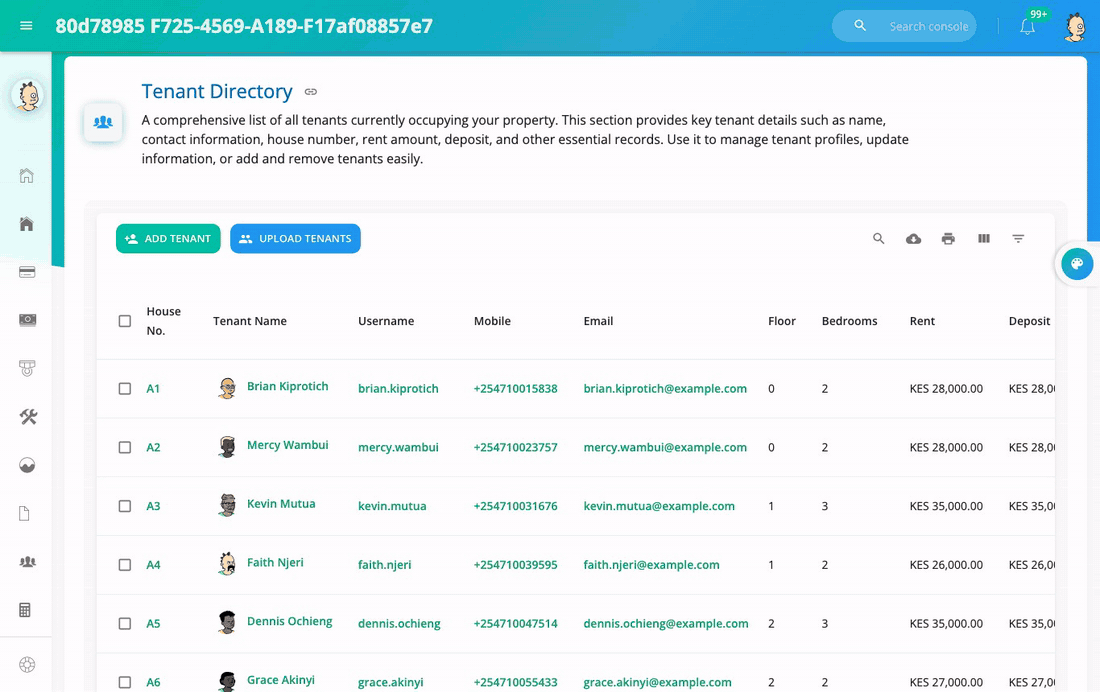Open username grace.akinyi link
This screenshot has width=1100, height=692.
tap(391, 682)
